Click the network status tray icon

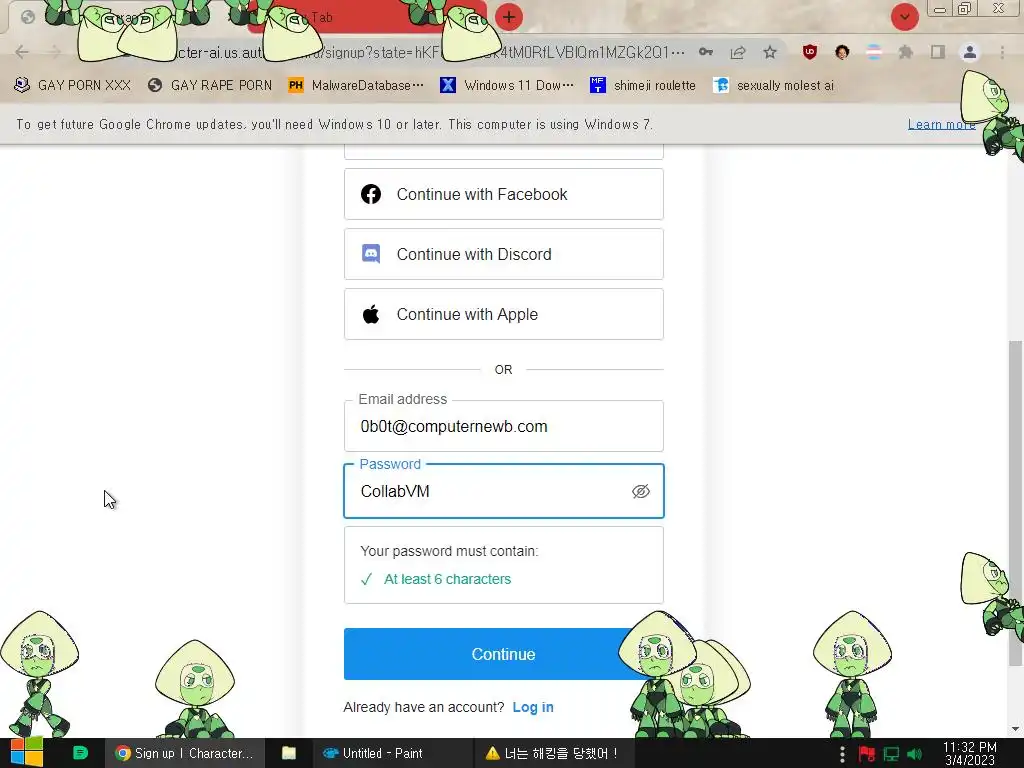coord(891,754)
